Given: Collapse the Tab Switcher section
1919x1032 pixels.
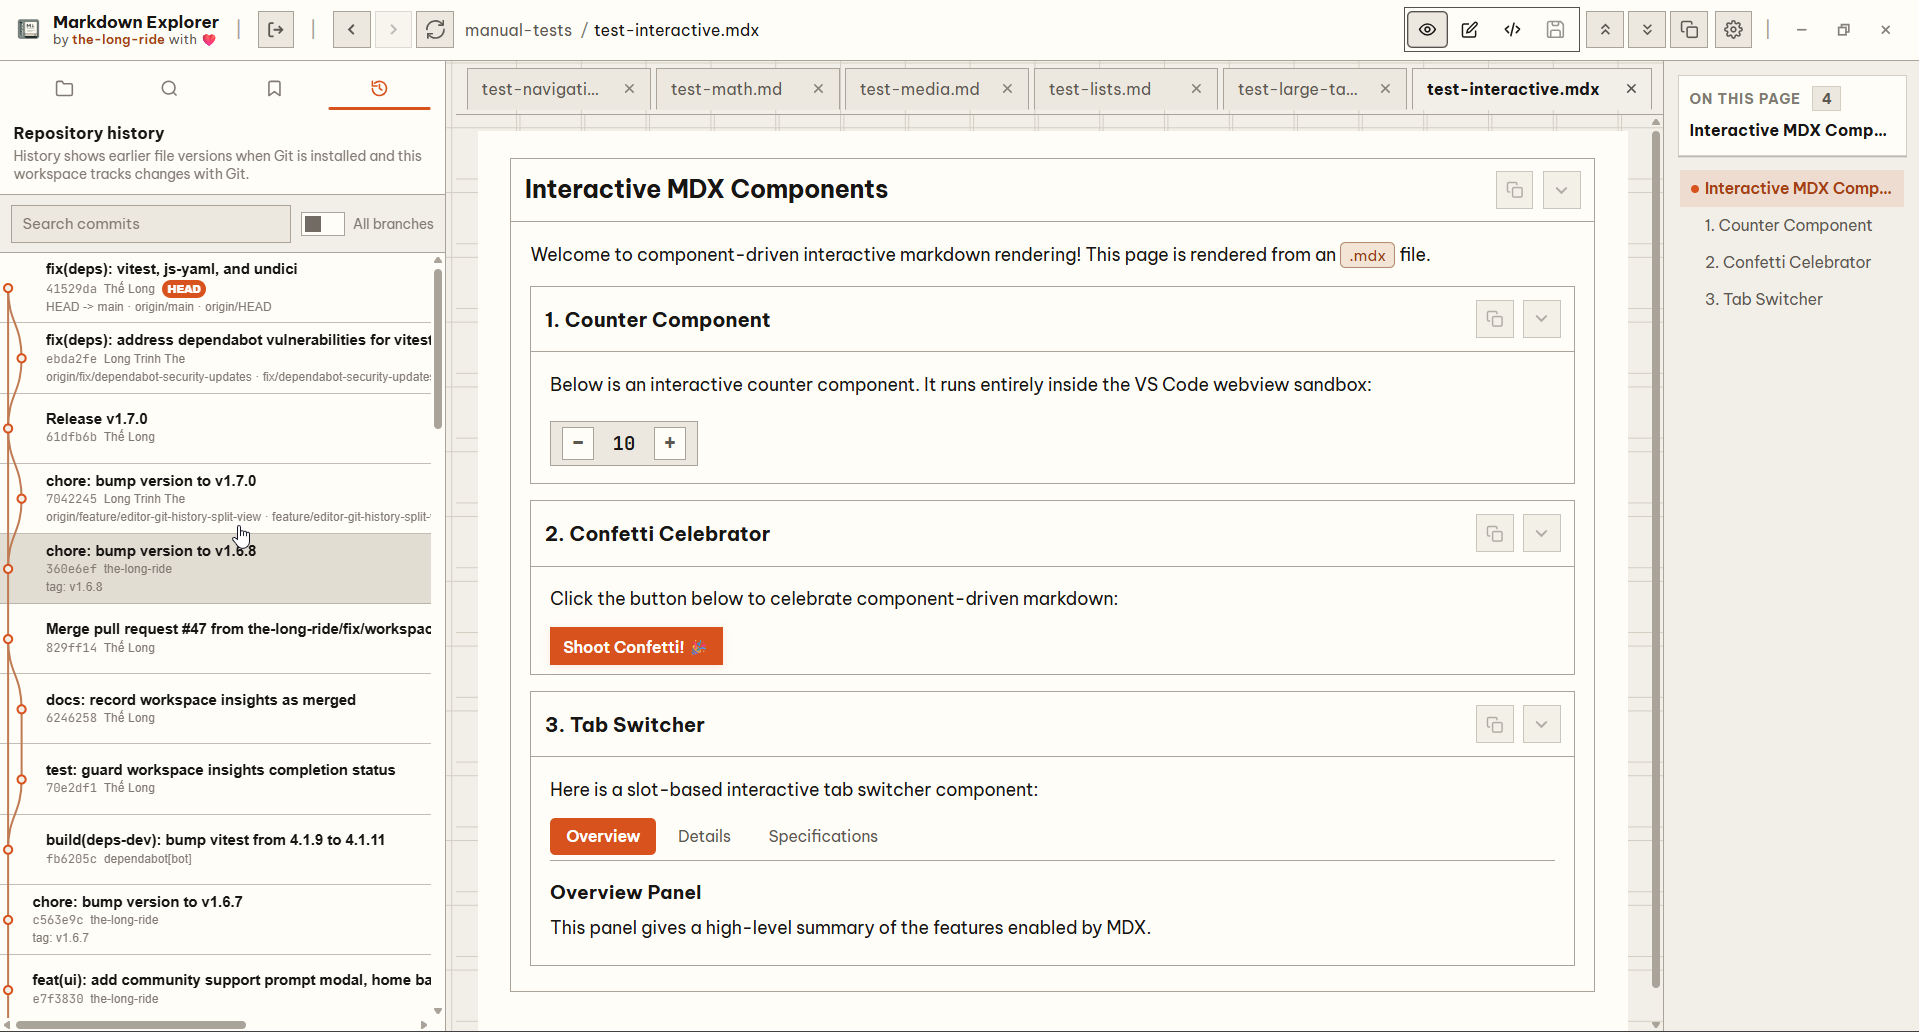Looking at the screenshot, I should pos(1542,725).
